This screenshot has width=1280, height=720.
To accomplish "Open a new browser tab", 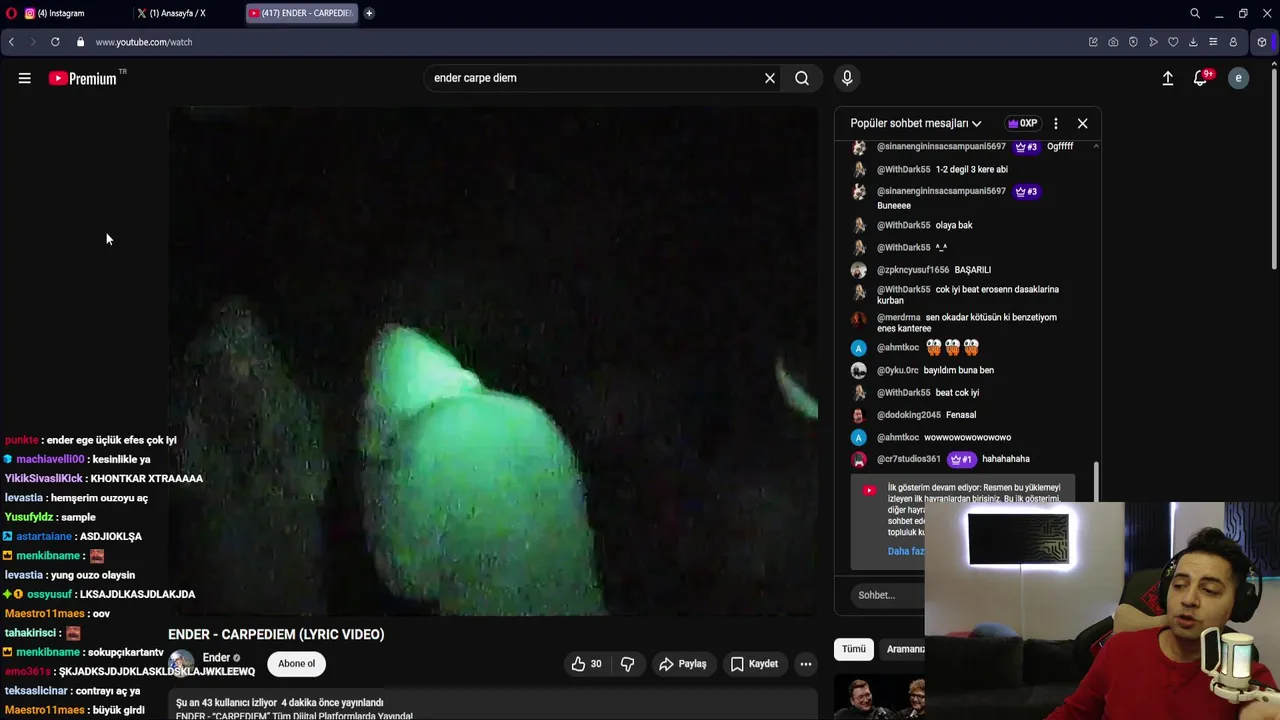I will coord(369,13).
